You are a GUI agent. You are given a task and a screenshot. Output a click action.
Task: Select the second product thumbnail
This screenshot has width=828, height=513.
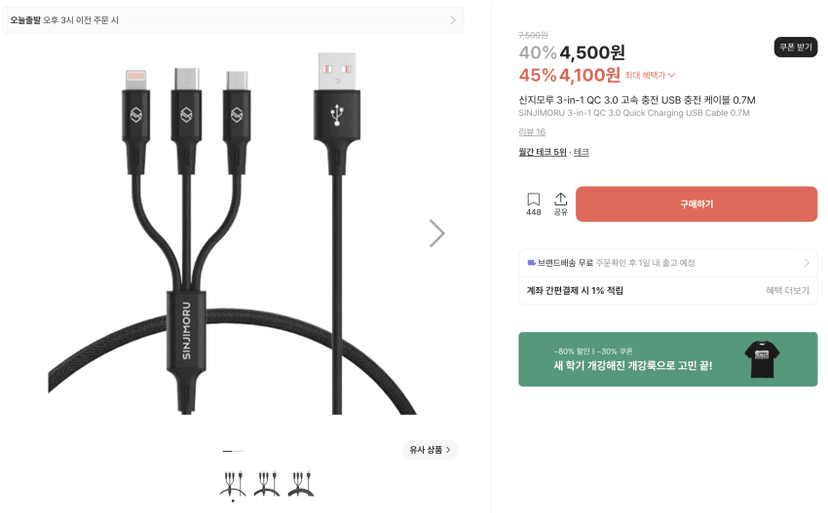click(267, 483)
